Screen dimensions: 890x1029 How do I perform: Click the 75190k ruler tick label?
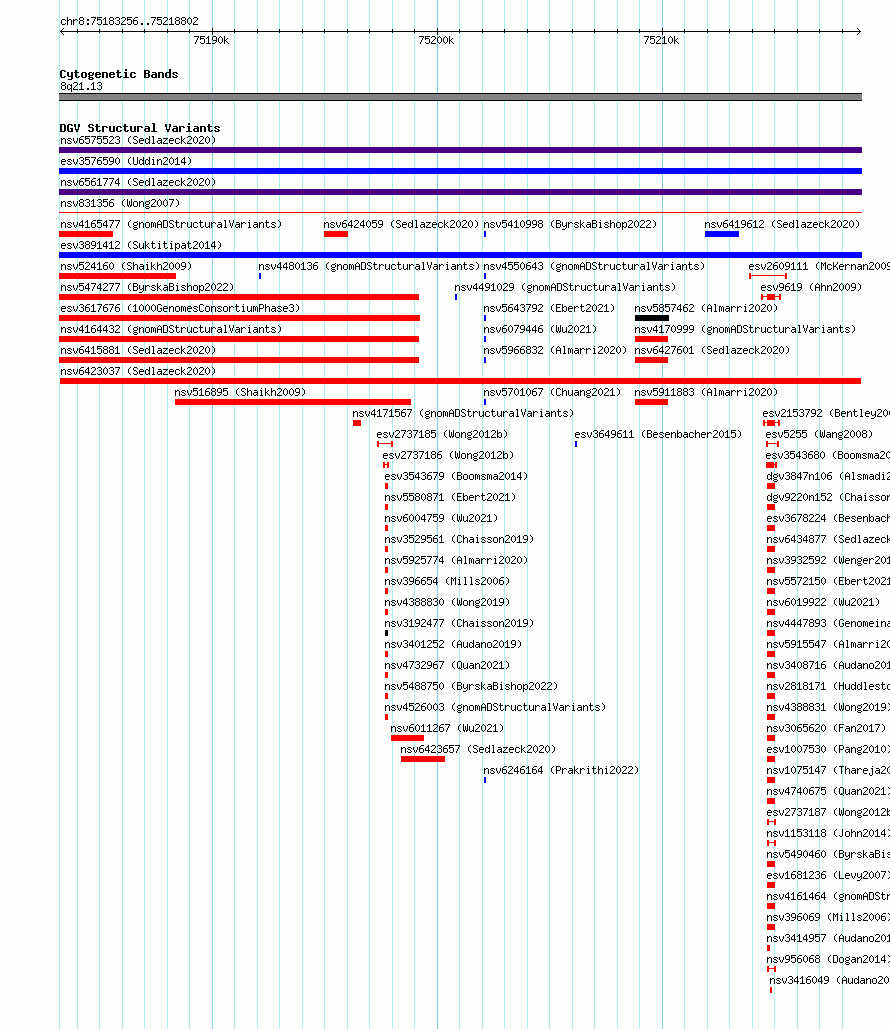point(211,41)
